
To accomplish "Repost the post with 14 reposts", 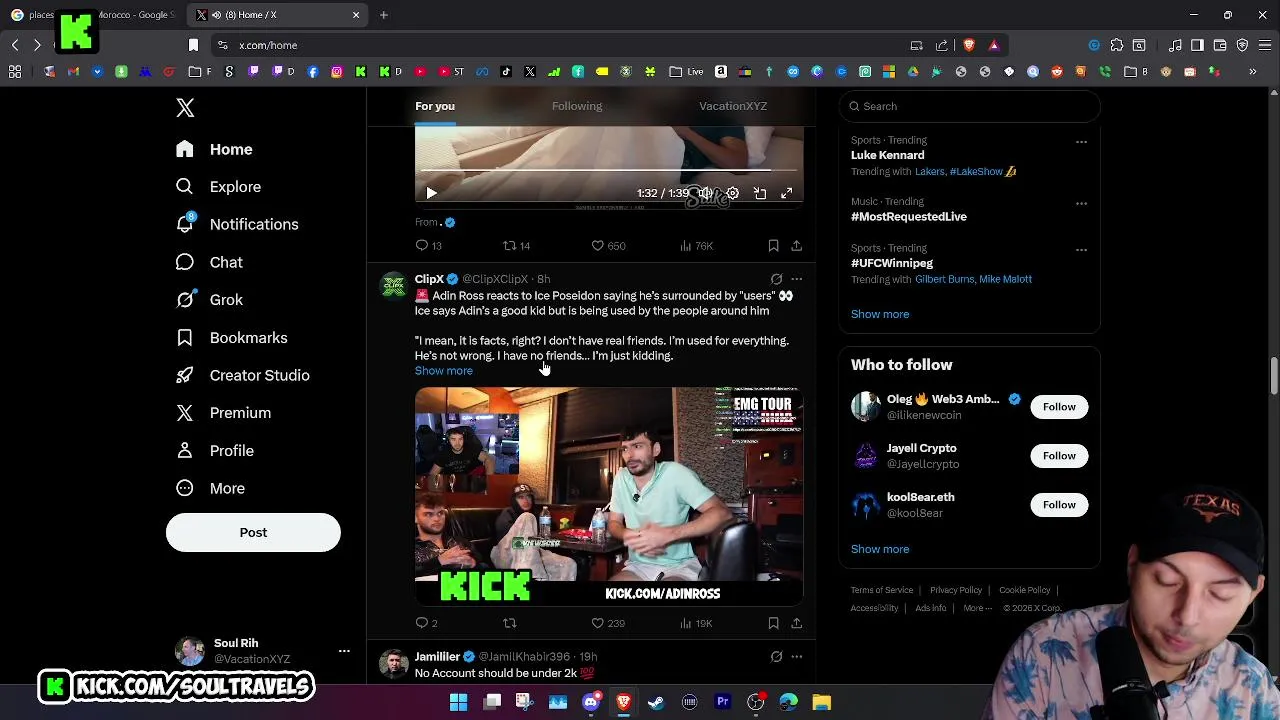I will [516, 245].
